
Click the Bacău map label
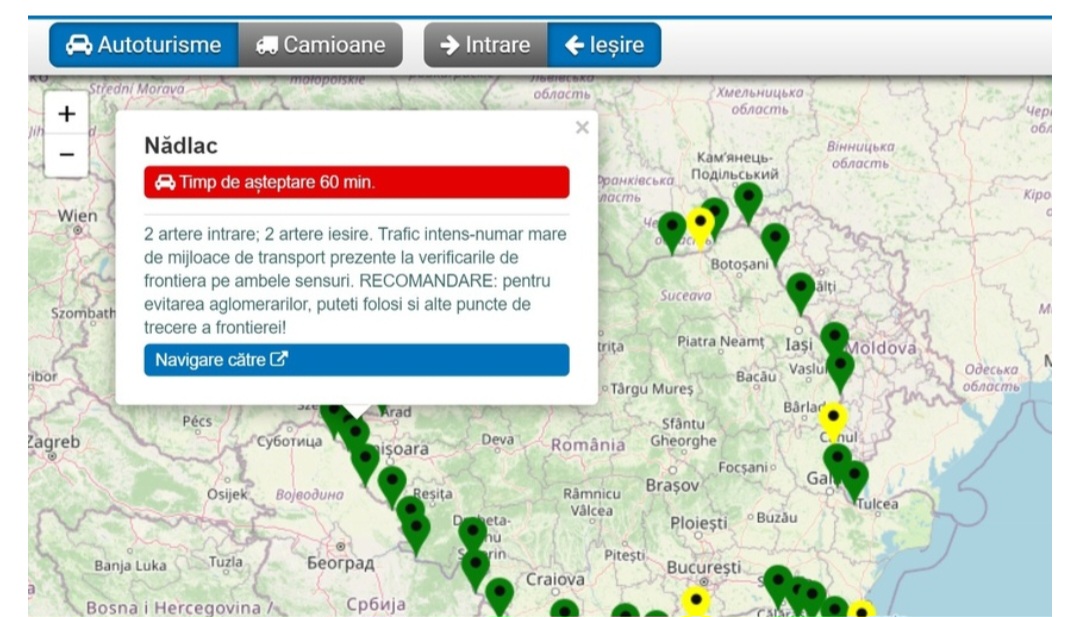[756, 377]
